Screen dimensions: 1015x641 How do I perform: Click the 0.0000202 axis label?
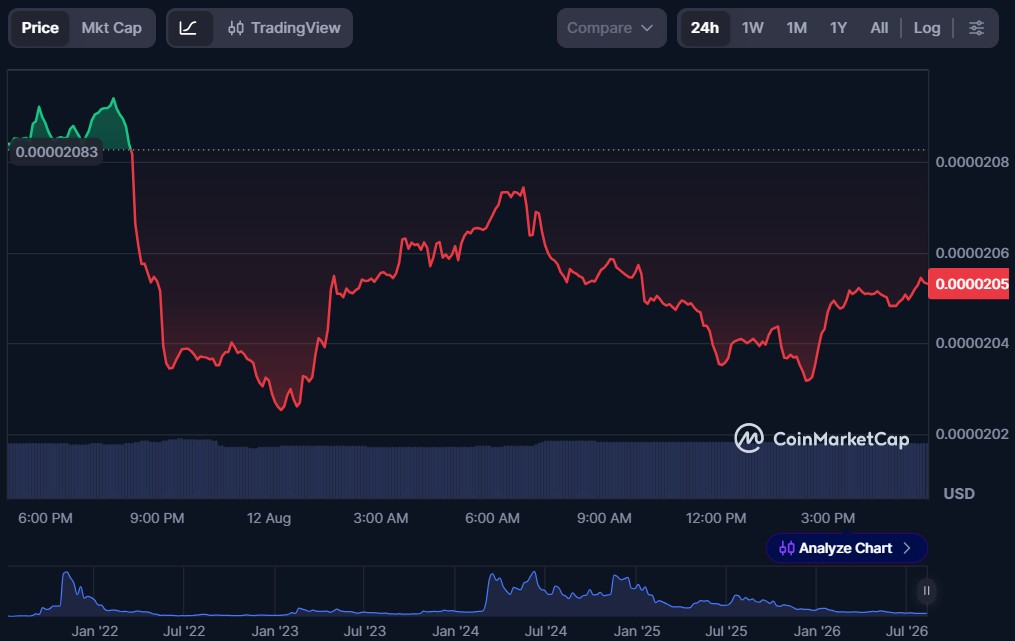[x=972, y=434]
